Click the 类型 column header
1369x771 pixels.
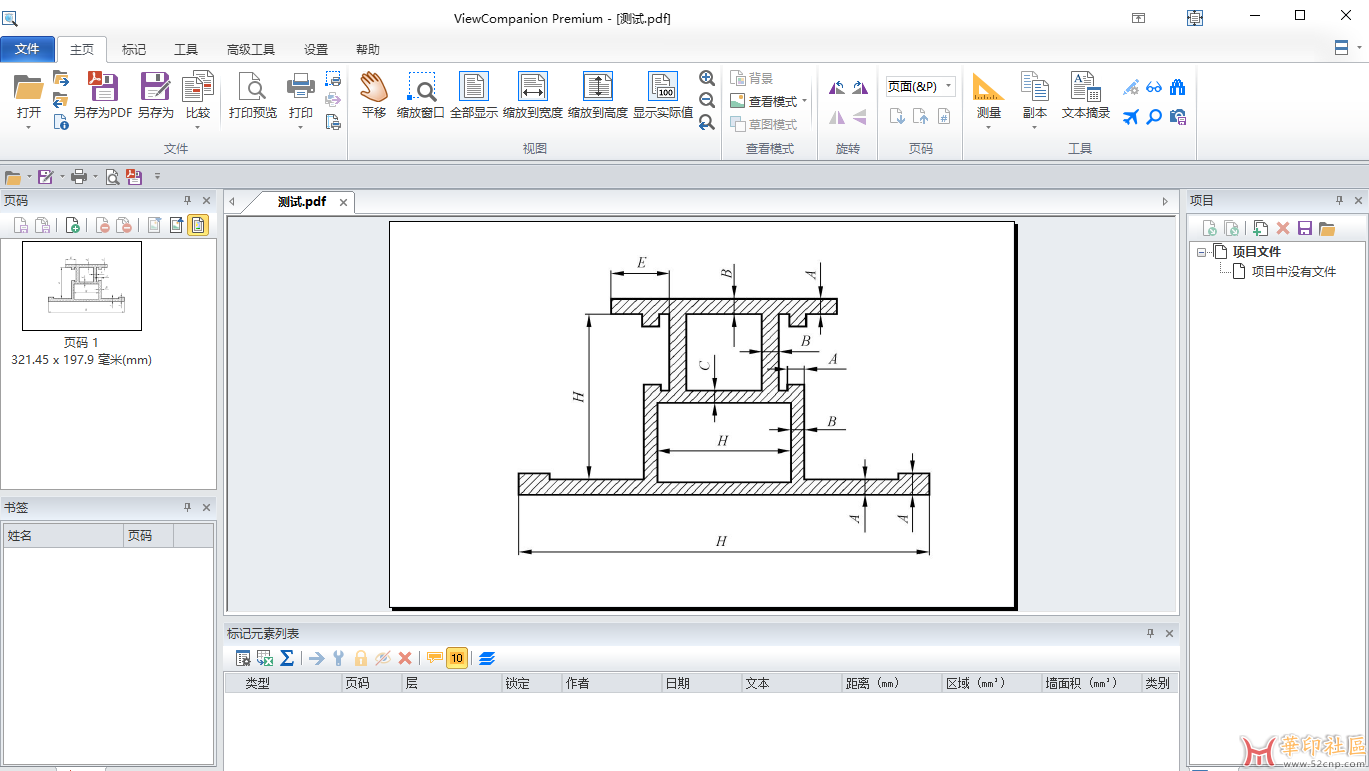(x=283, y=683)
